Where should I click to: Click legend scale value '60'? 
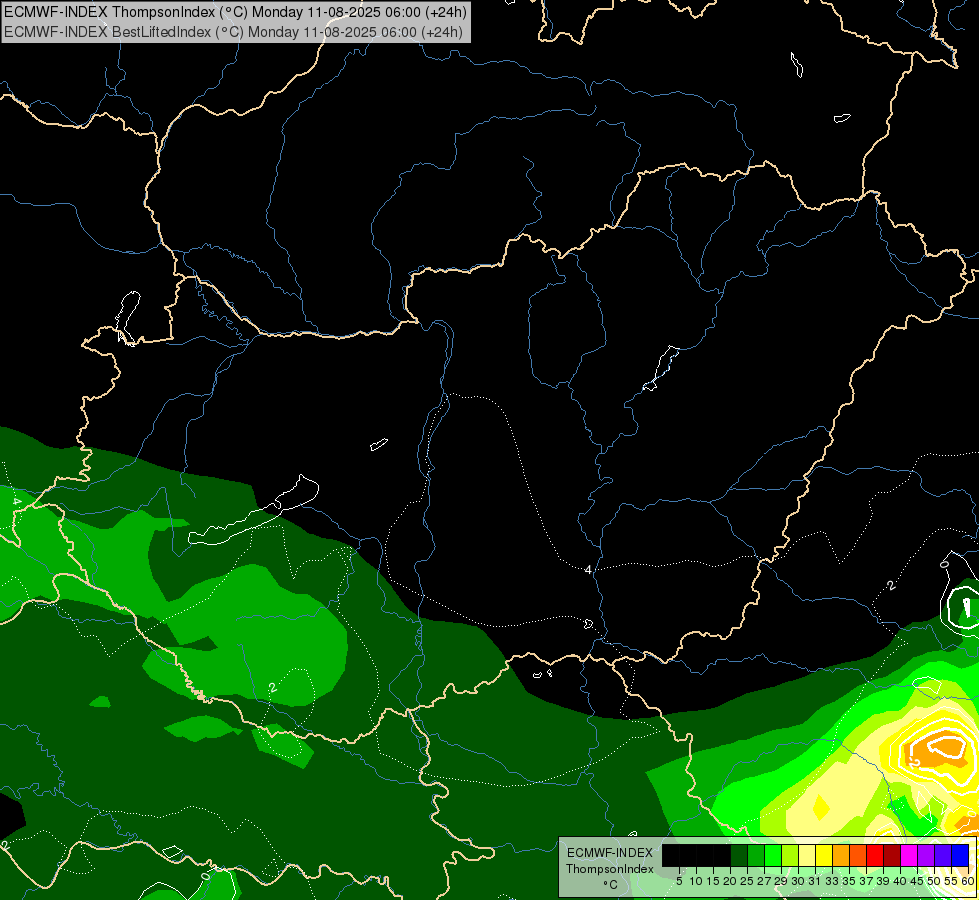pos(968,881)
